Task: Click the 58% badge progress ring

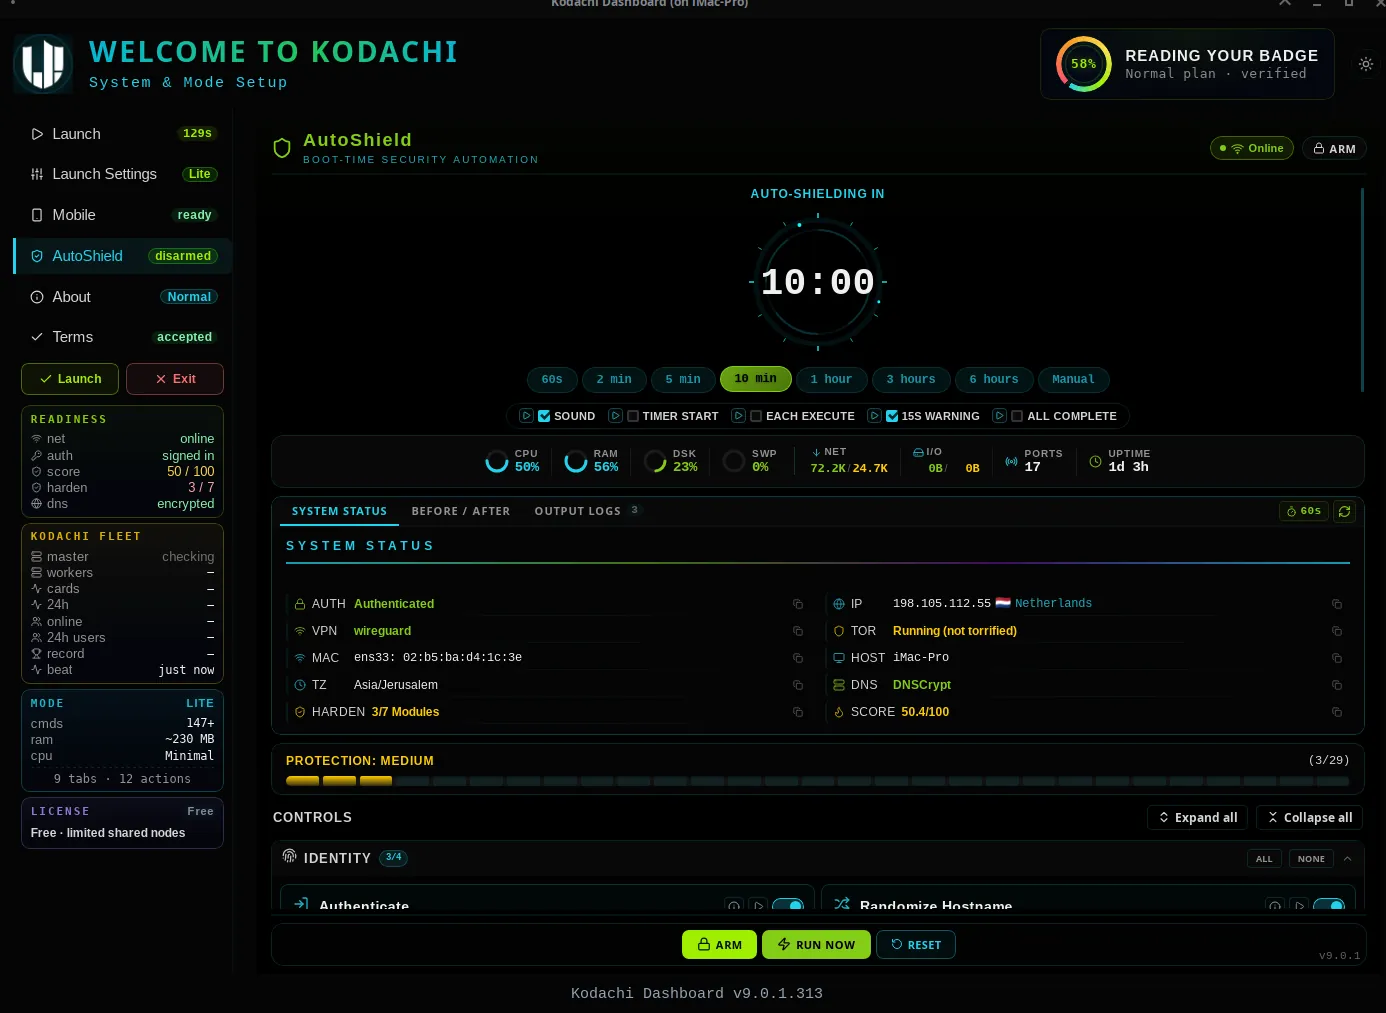Action: 1083,64
